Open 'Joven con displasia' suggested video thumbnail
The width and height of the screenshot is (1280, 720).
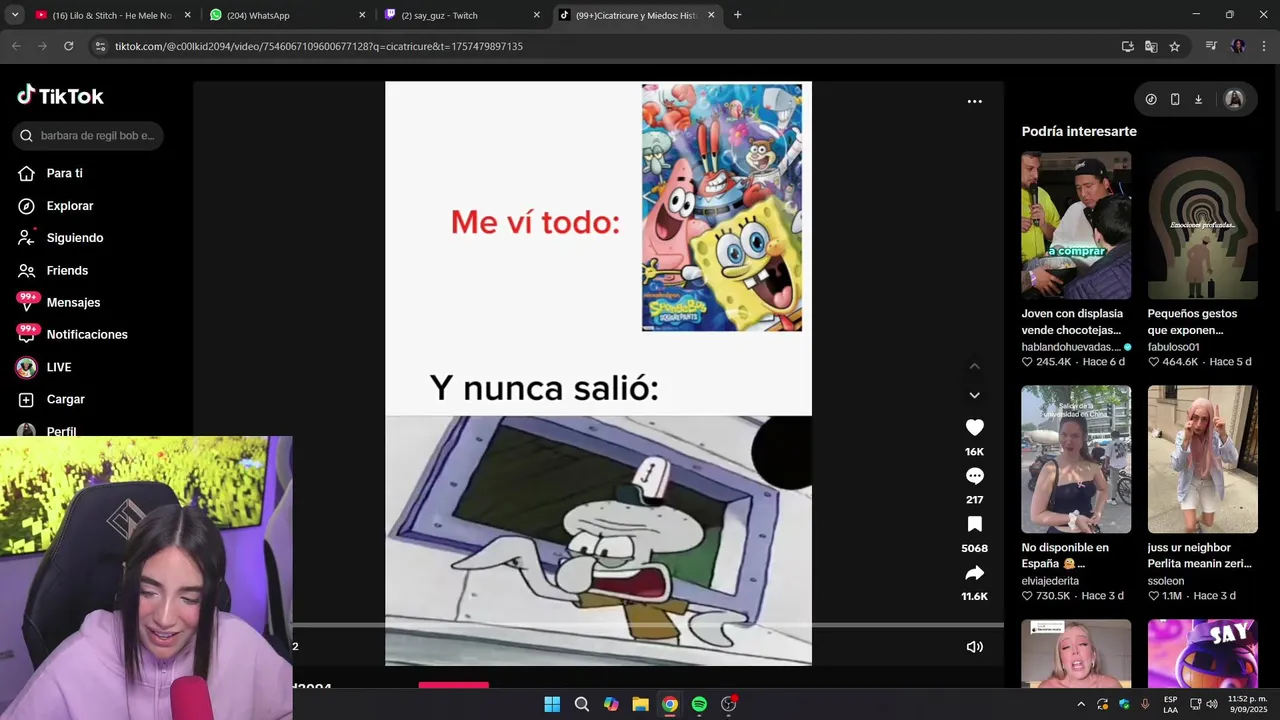click(x=1076, y=225)
